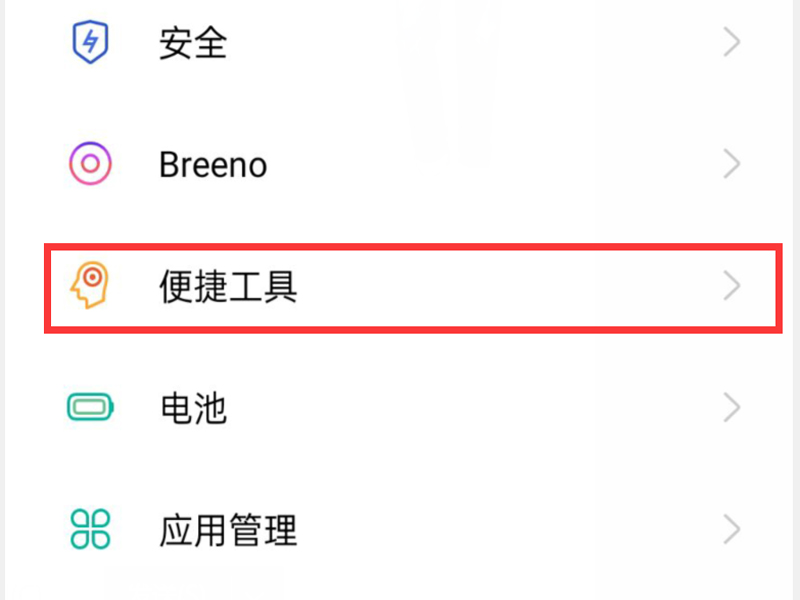Viewport: 800px width, 600px height.
Task: Tap the orange head 便捷工具 icon
Action: click(x=90, y=287)
